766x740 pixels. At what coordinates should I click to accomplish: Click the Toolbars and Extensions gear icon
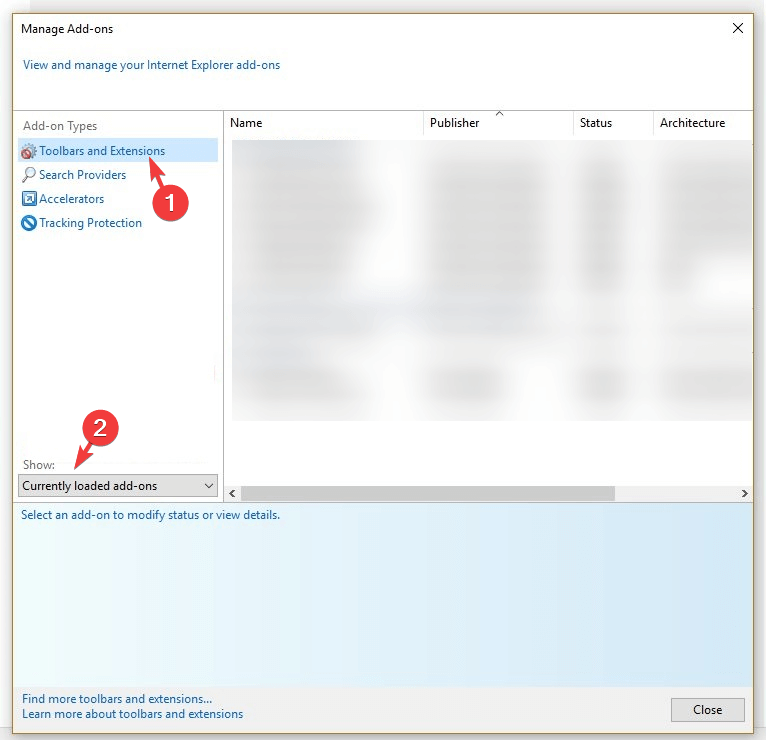pos(29,151)
